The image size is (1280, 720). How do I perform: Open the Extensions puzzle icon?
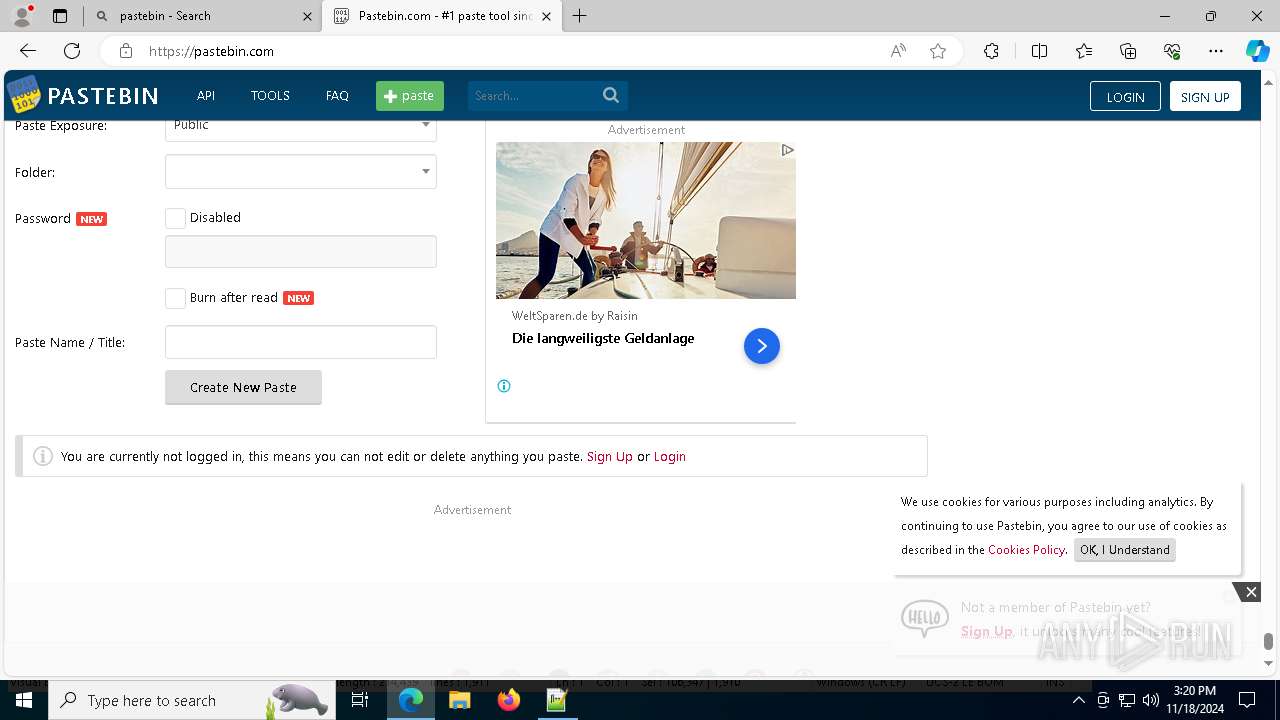pyautogui.click(x=991, y=51)
